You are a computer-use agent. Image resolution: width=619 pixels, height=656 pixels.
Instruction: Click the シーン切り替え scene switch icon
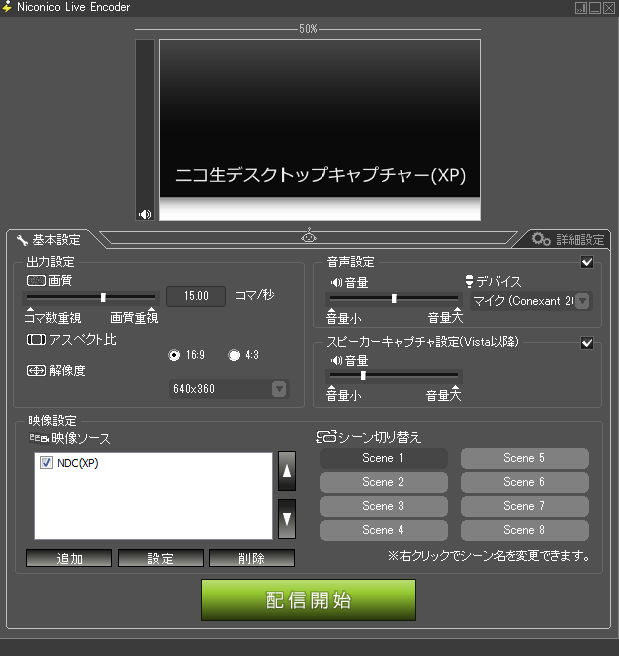click(x=326, y=437)
